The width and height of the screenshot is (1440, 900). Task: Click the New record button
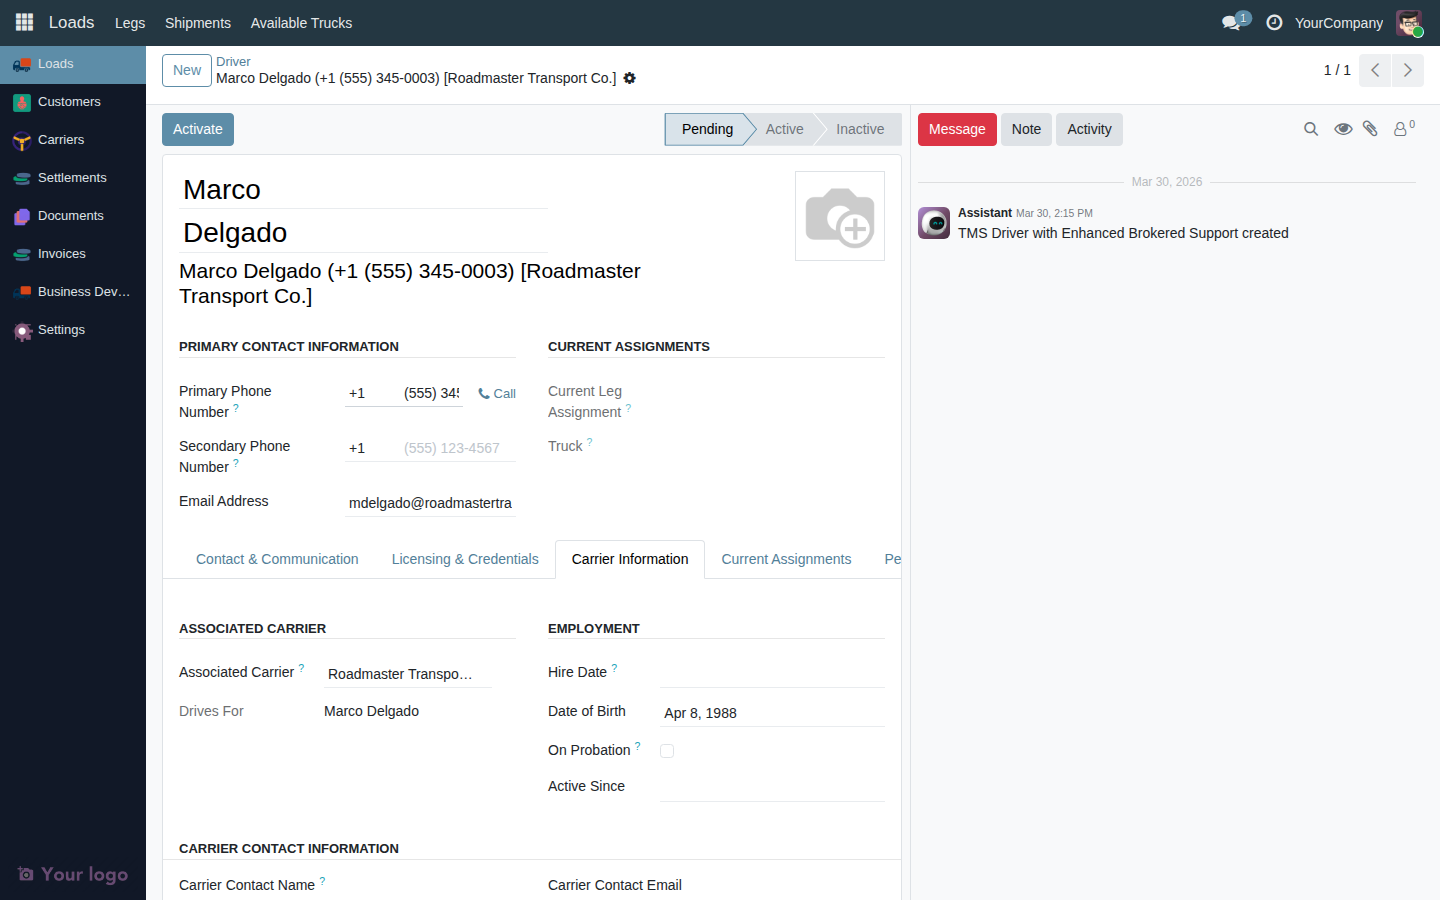point(187,70)
